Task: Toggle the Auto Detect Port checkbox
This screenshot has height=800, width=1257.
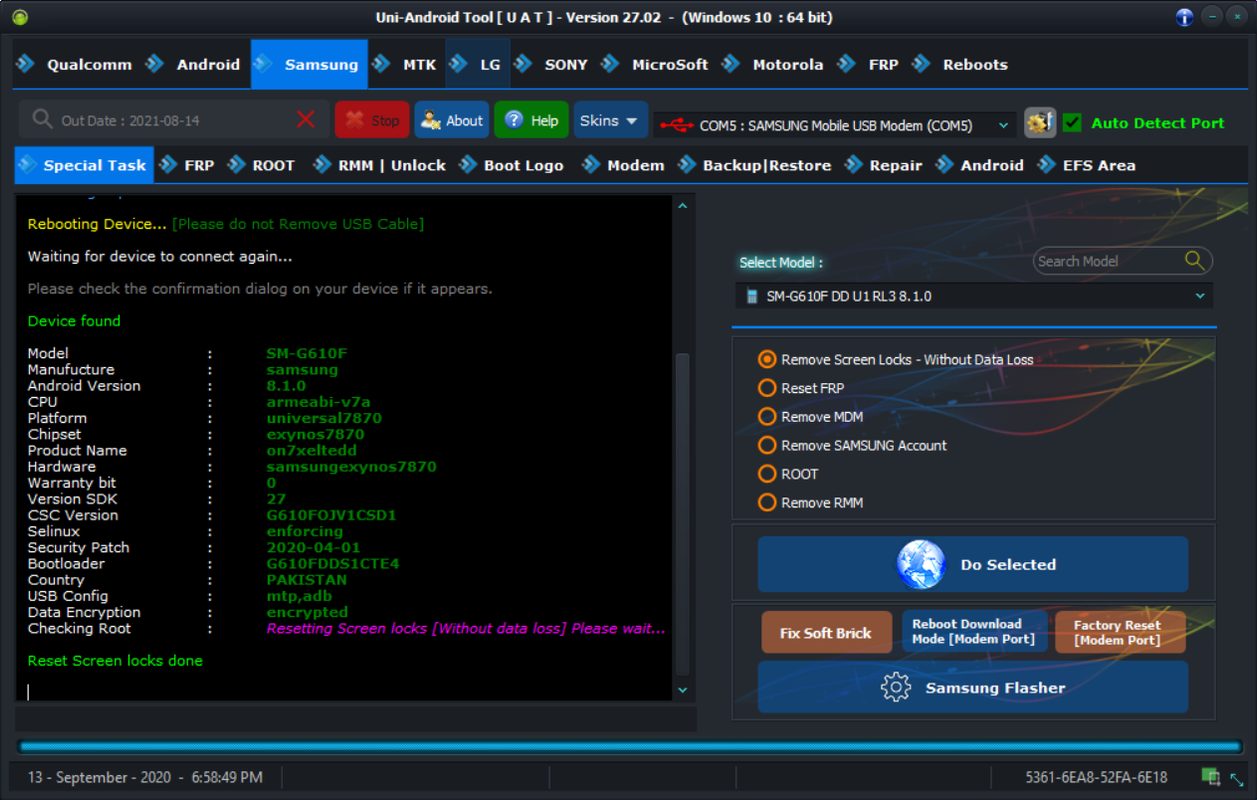Action: coord(1072,123)
